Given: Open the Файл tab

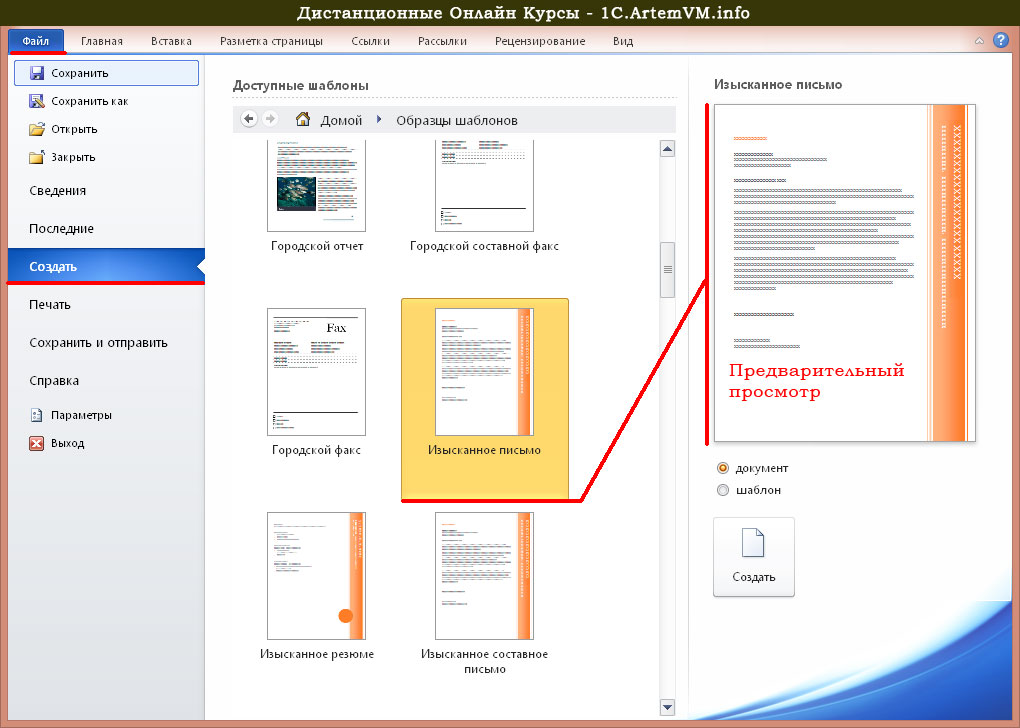Looking at the screenshot, I should click(36, 41).
